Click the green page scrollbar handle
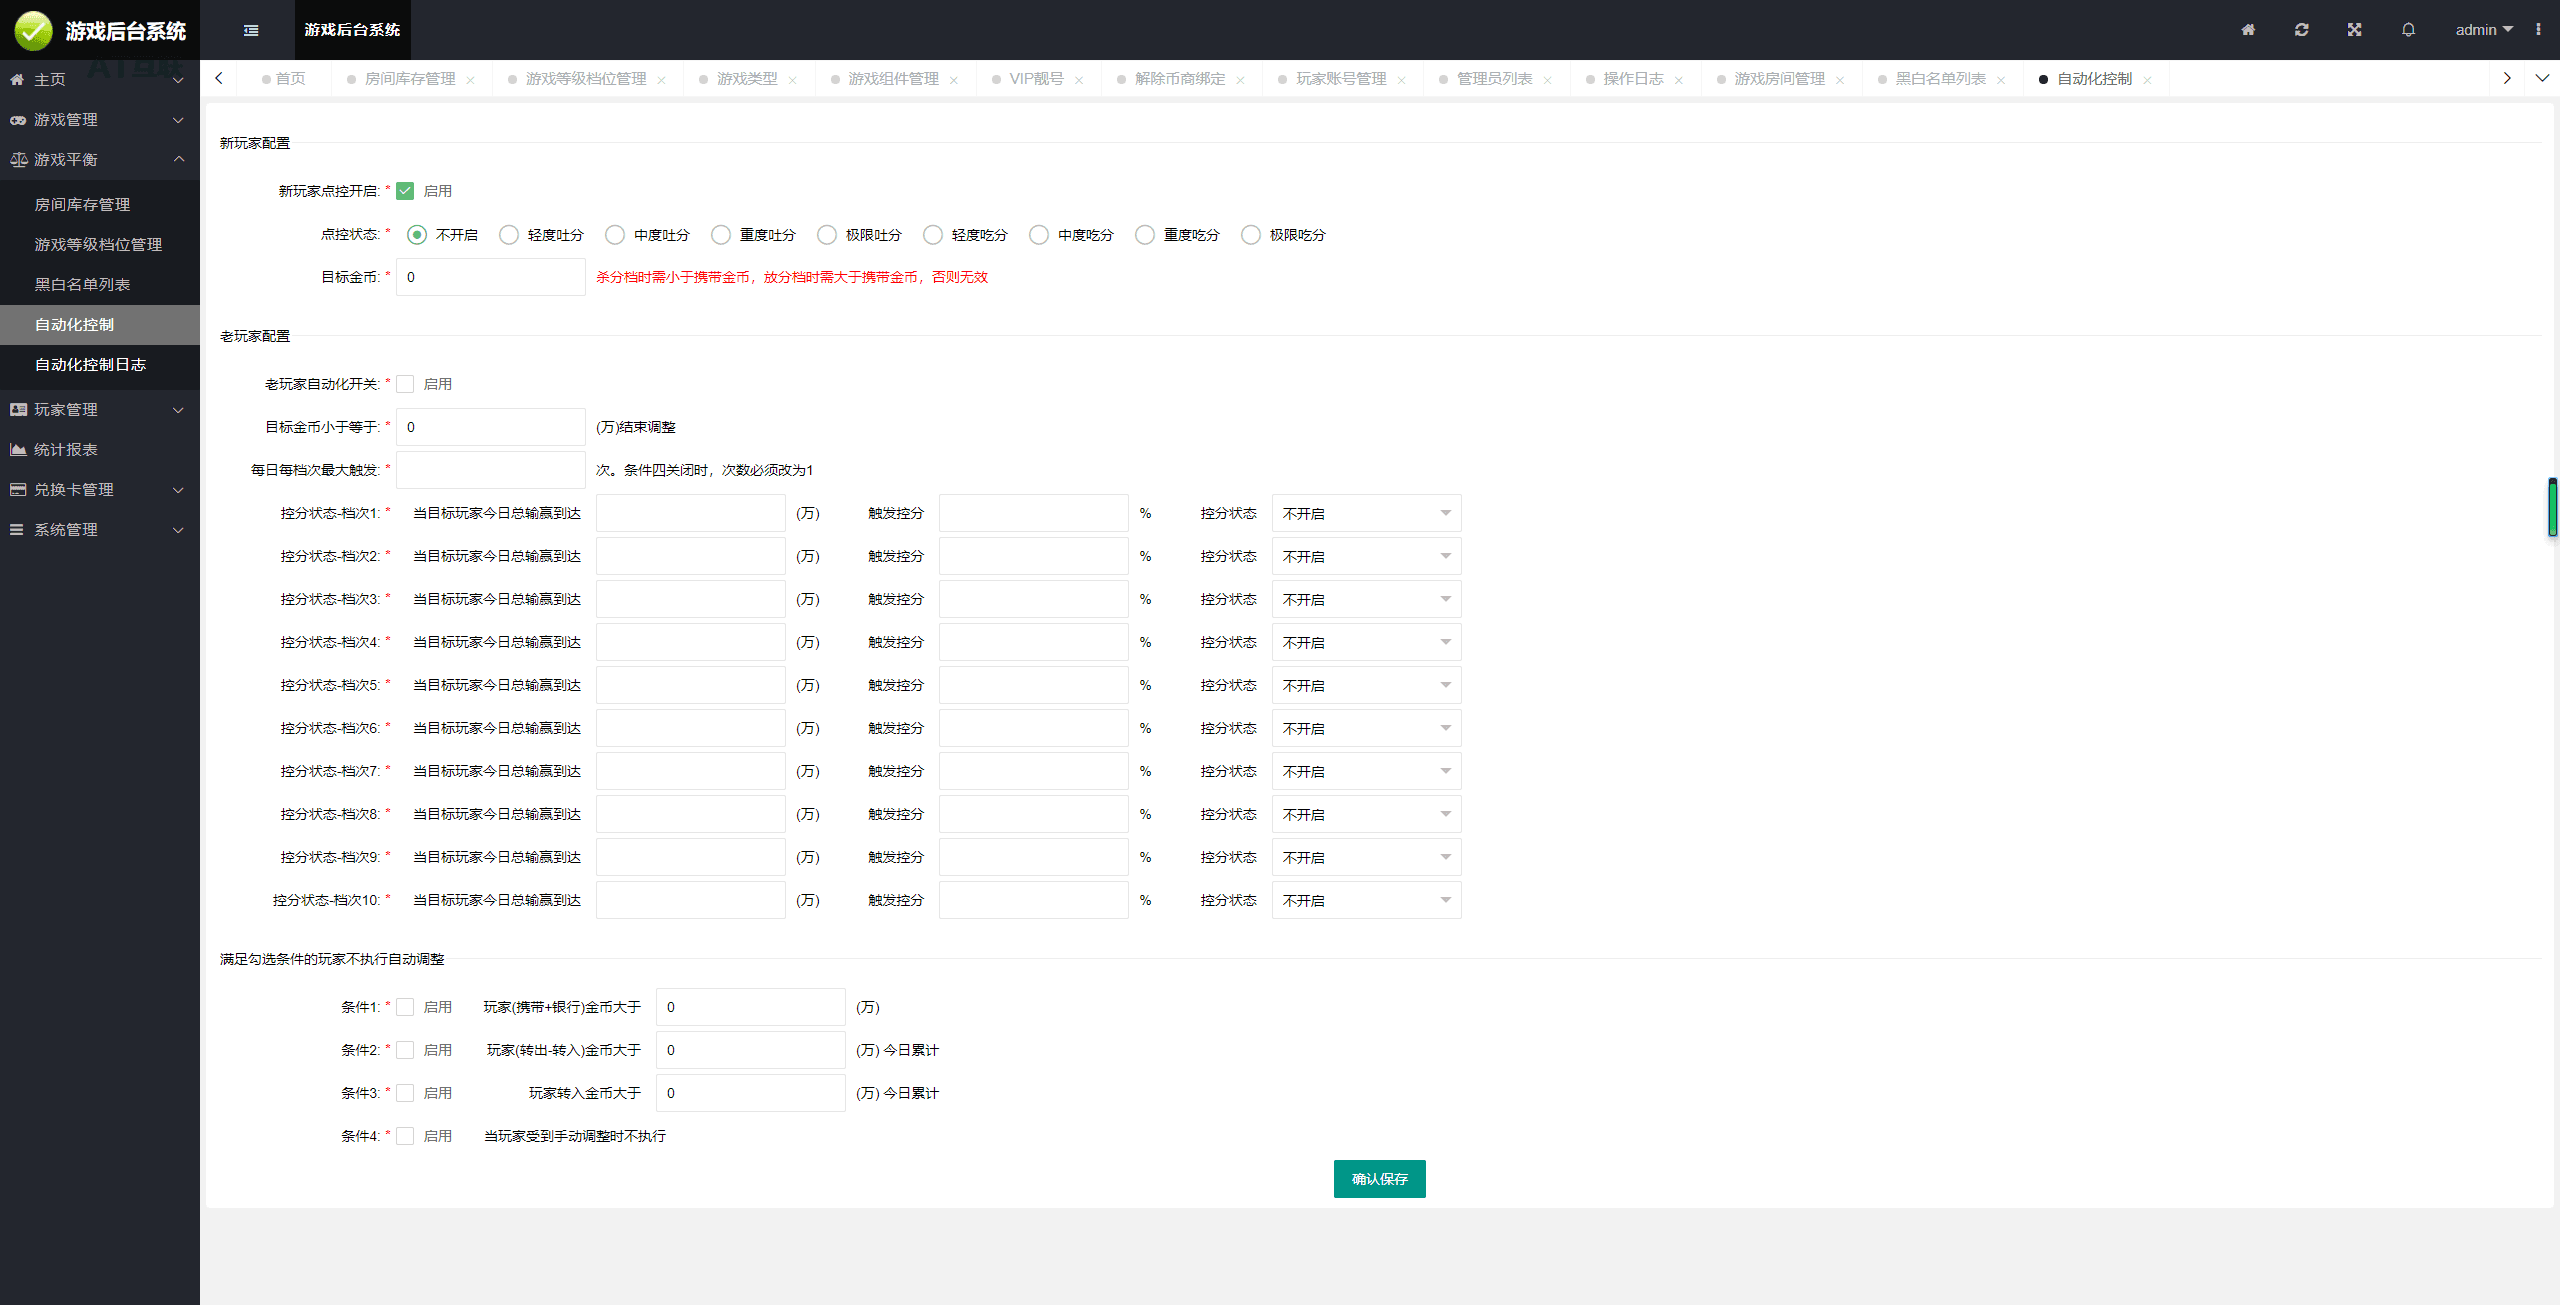The image size is (2560, 1305). [2552, 507]
